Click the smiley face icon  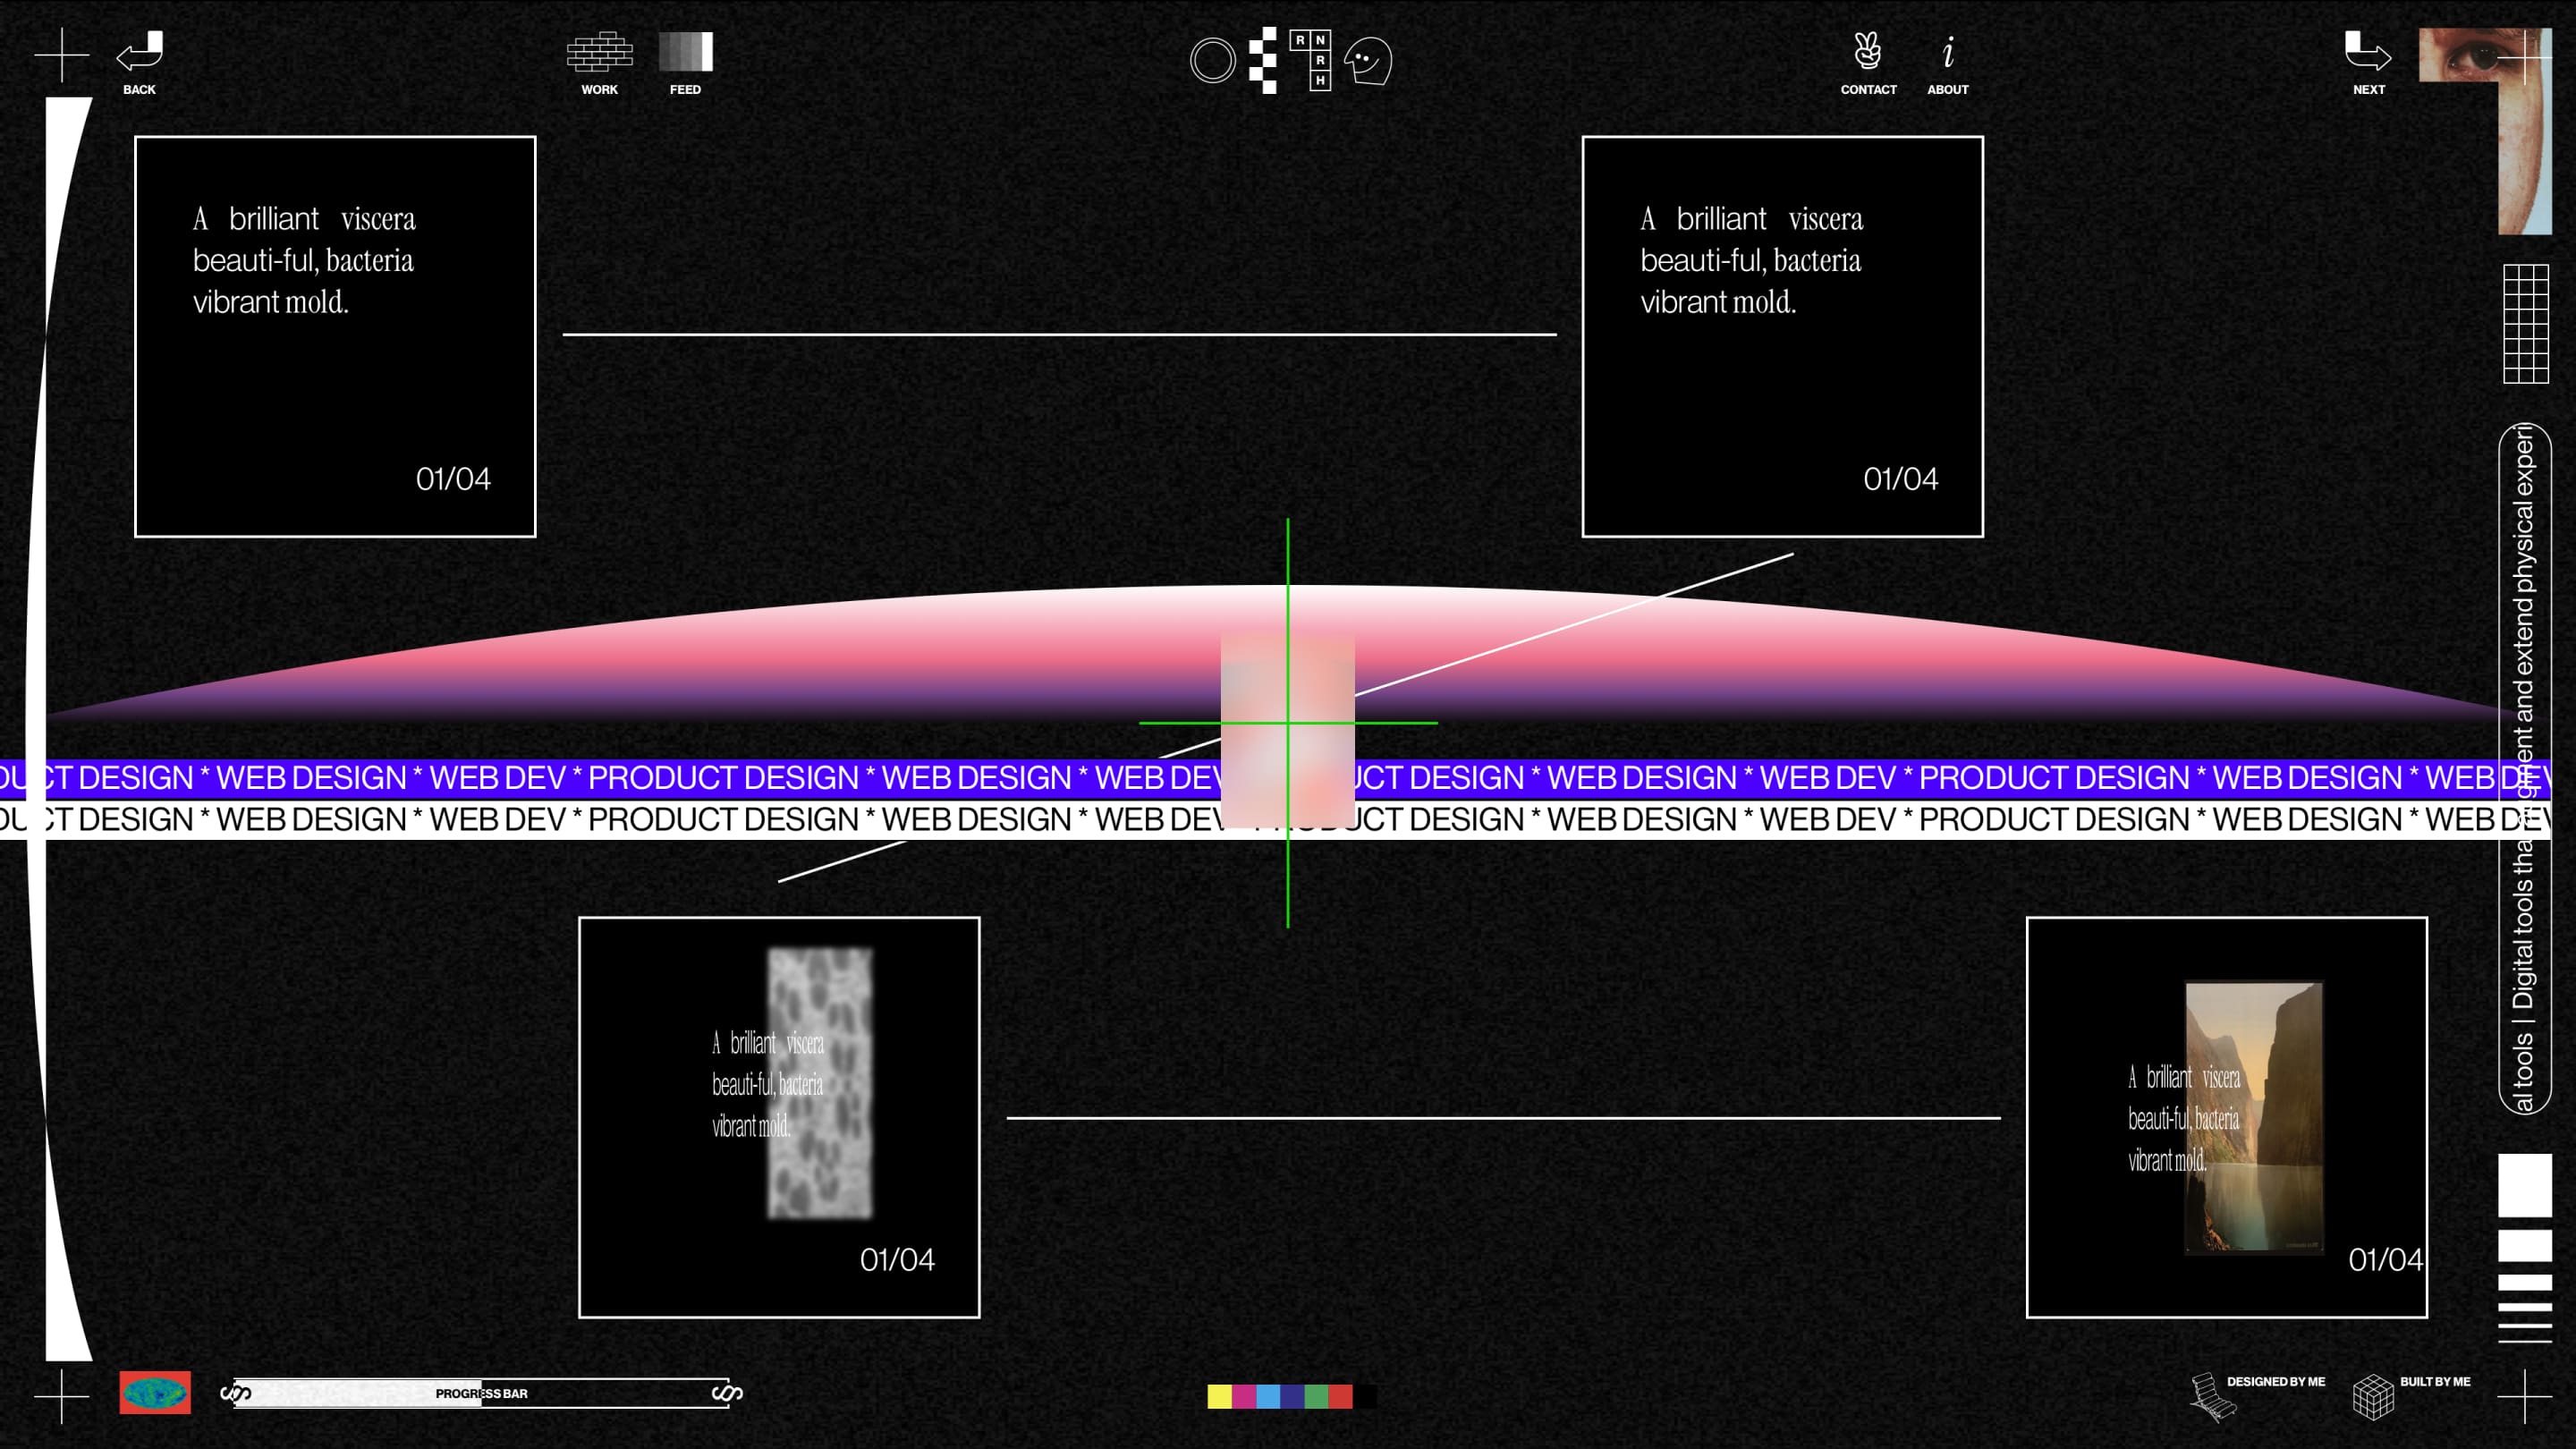pyautogui.click(x=1368, y=61)
